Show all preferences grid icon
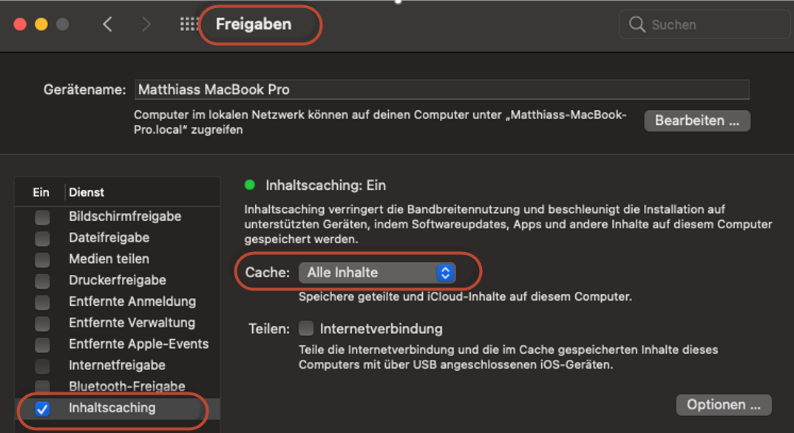794x433 pixels. tap(189, 25)
